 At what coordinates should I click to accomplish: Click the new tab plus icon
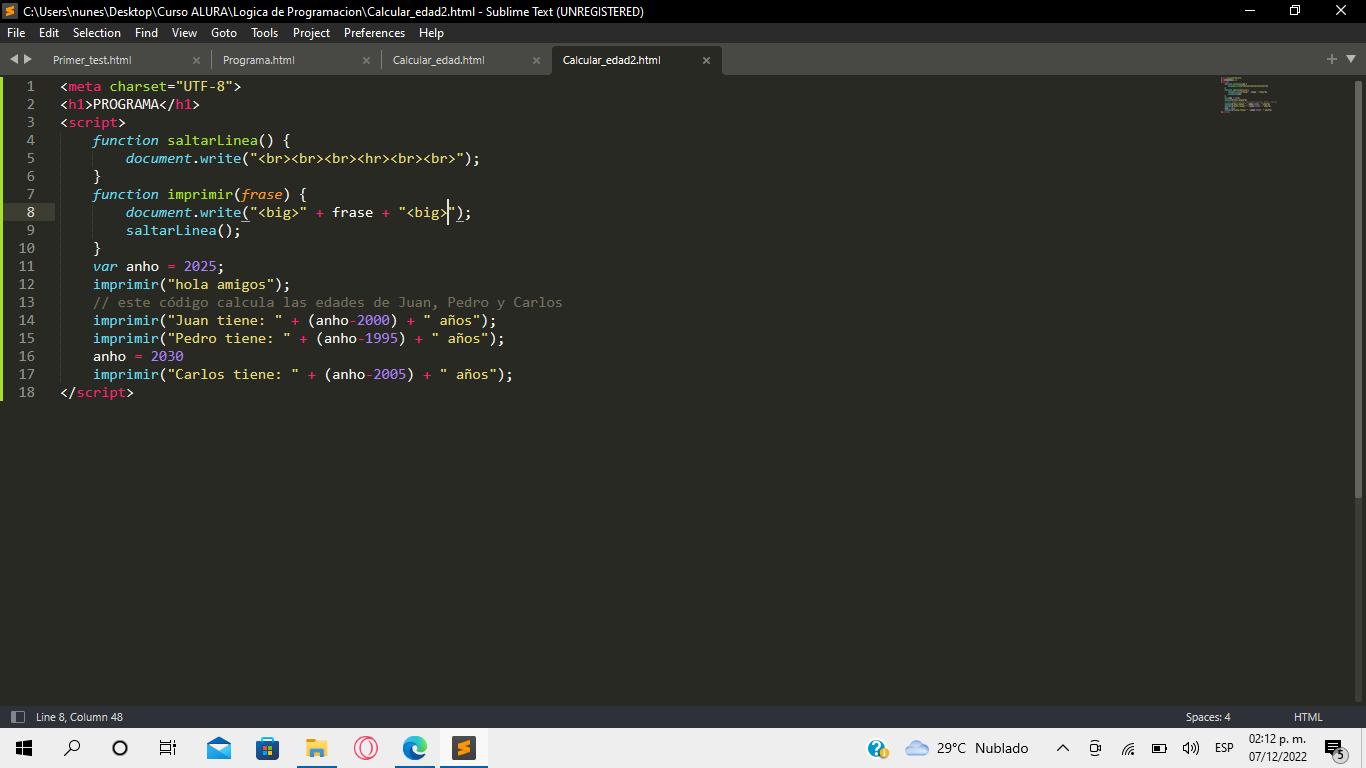1332,60
